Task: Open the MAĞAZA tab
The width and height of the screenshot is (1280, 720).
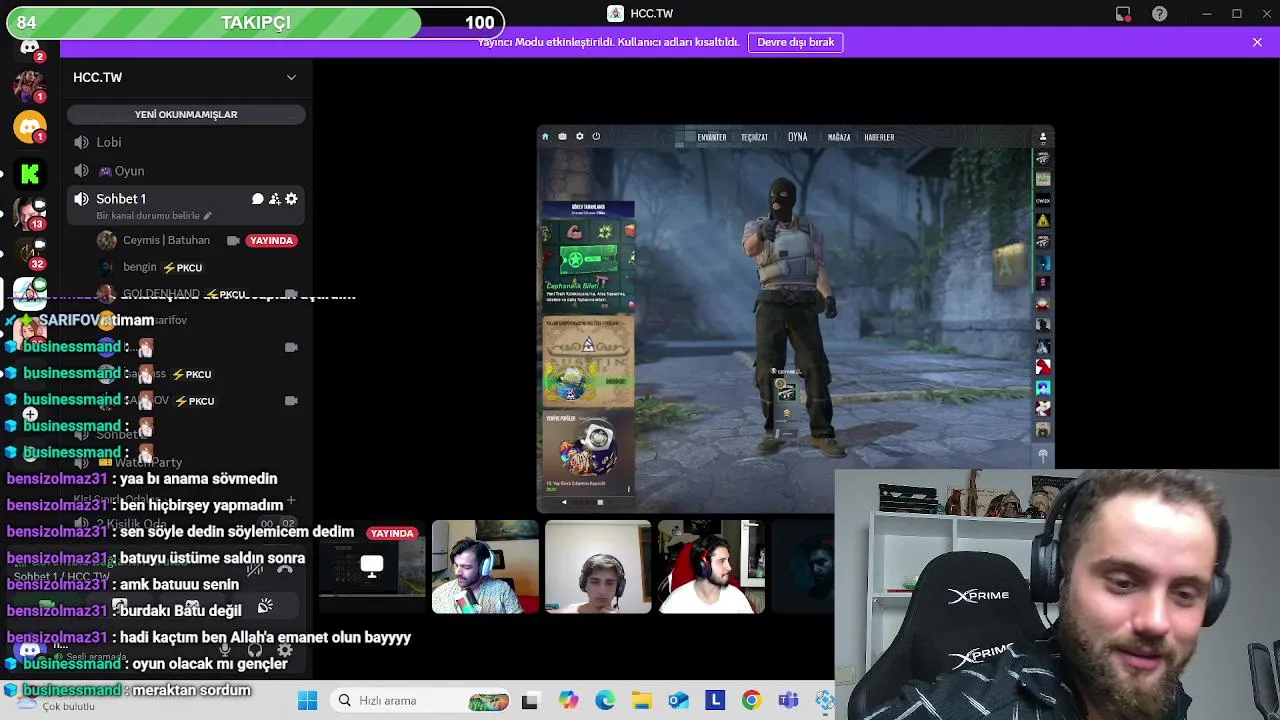Action: pos(839,137)
